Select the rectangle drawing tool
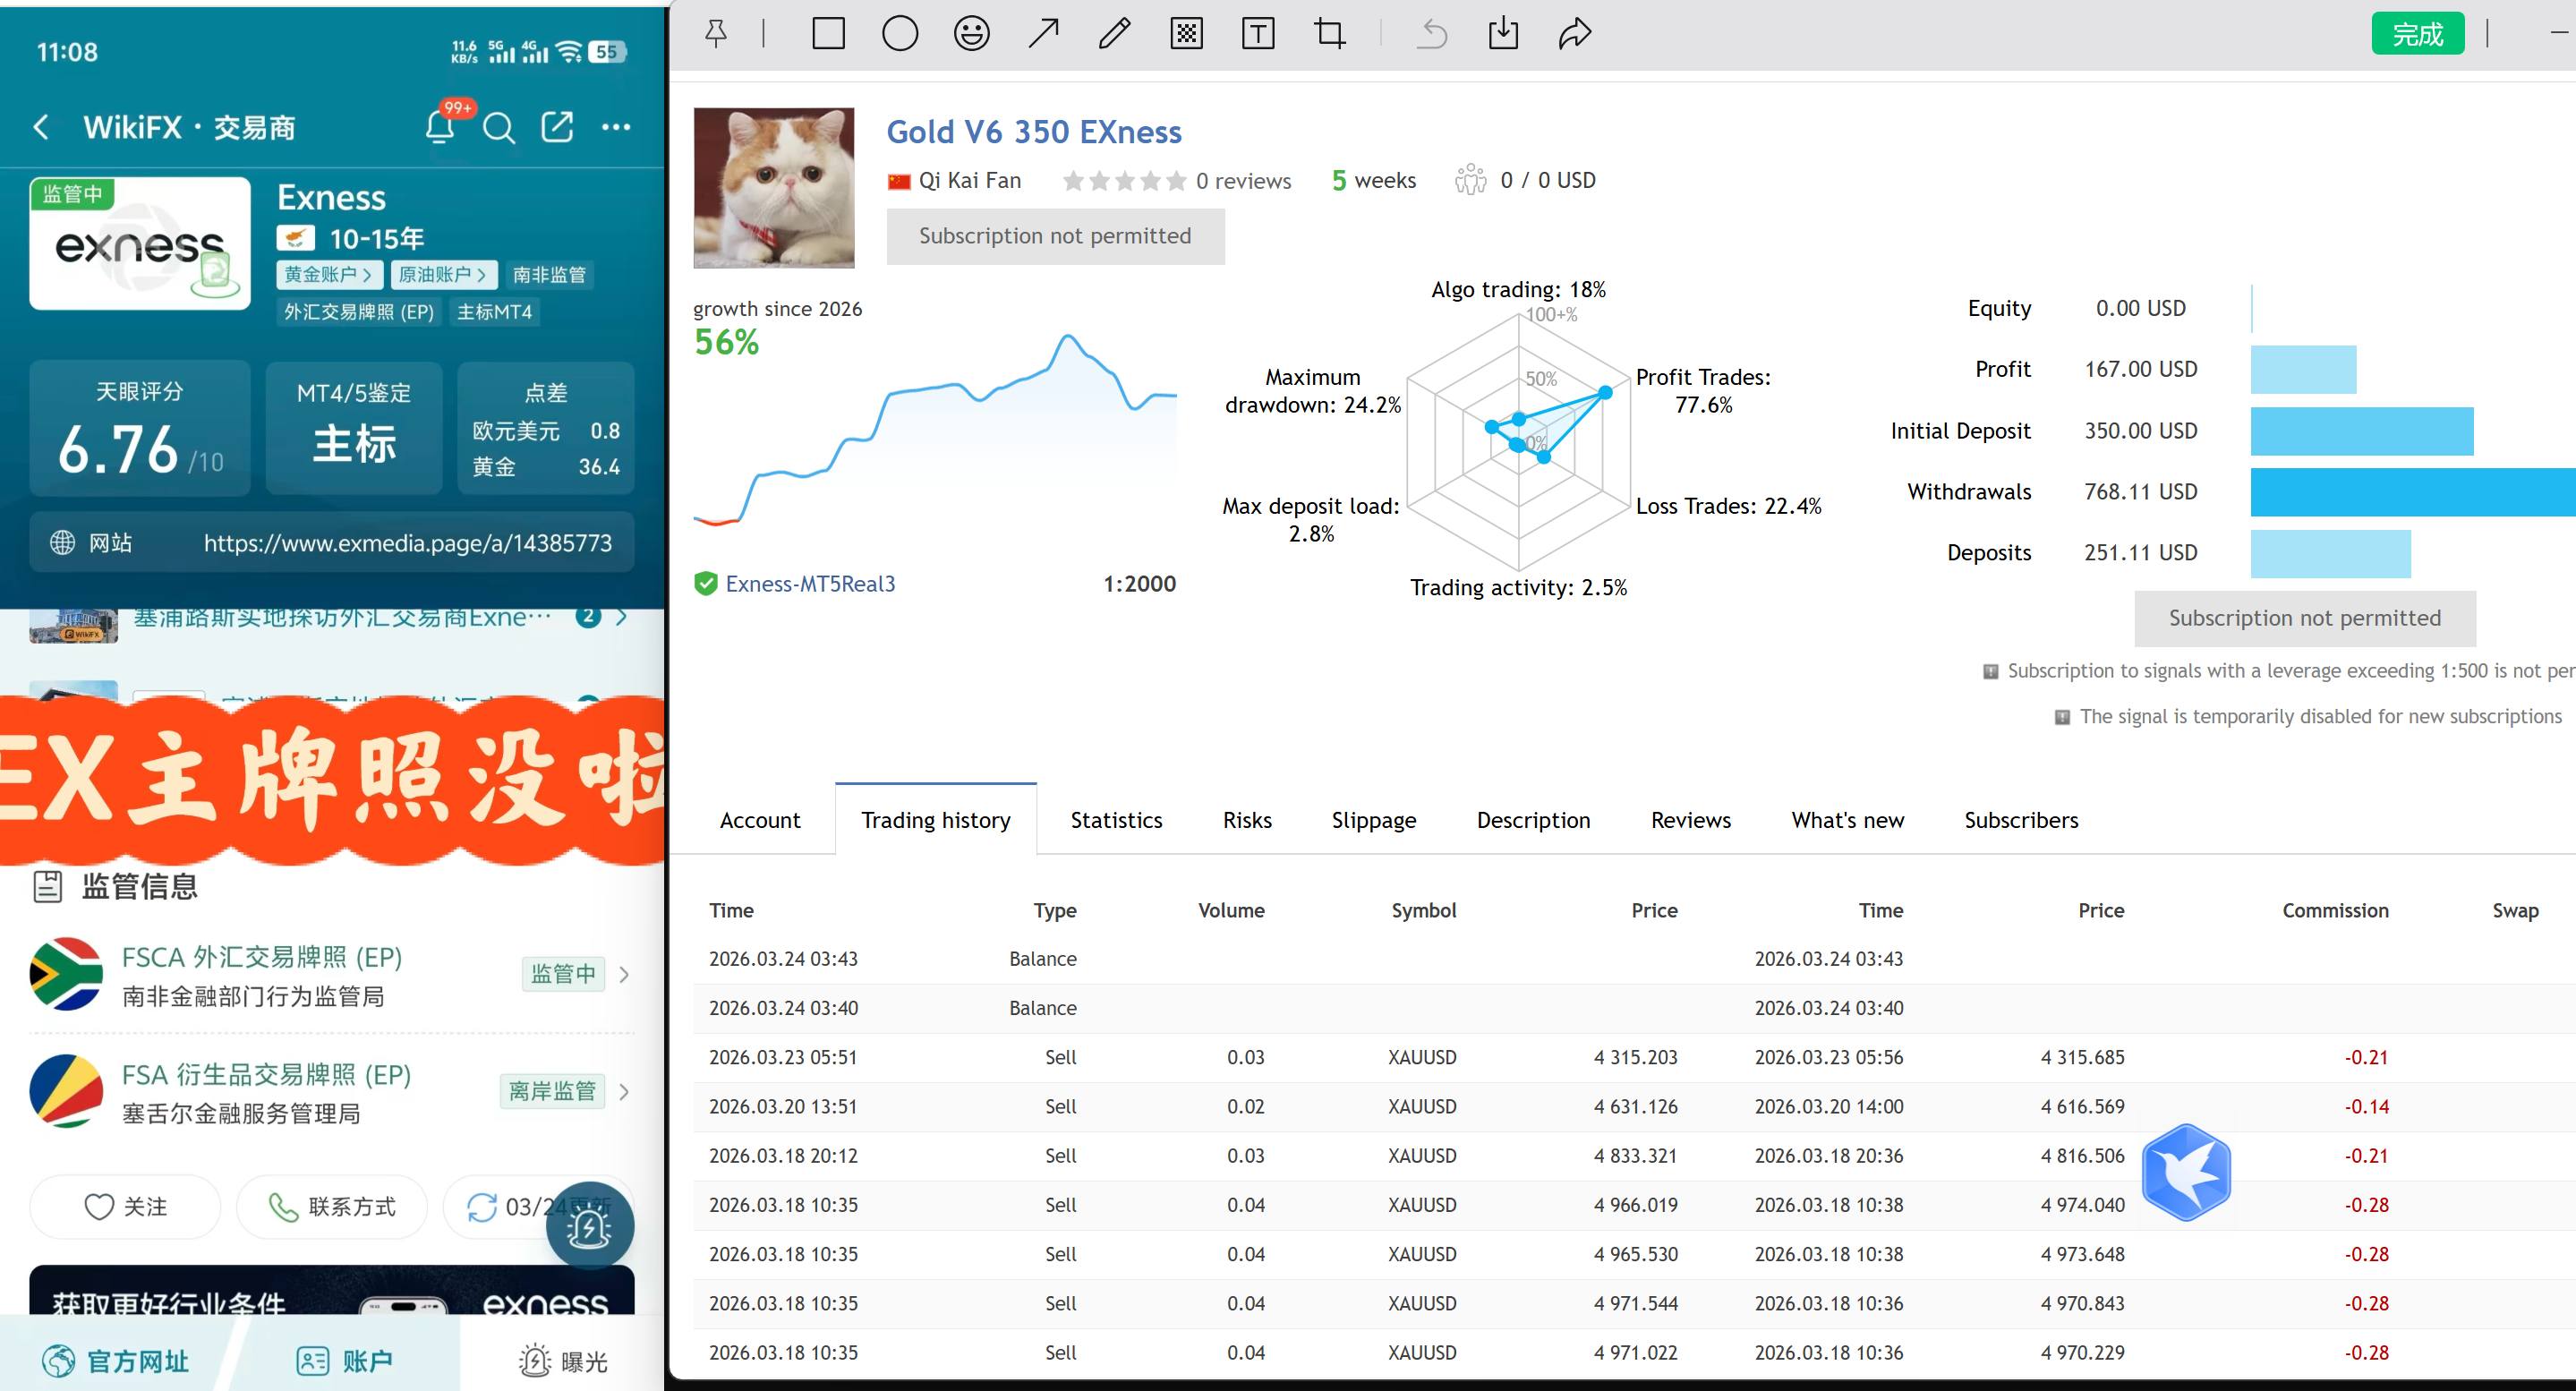This screenshot has height=1391, width=2576. click(828, 34)
